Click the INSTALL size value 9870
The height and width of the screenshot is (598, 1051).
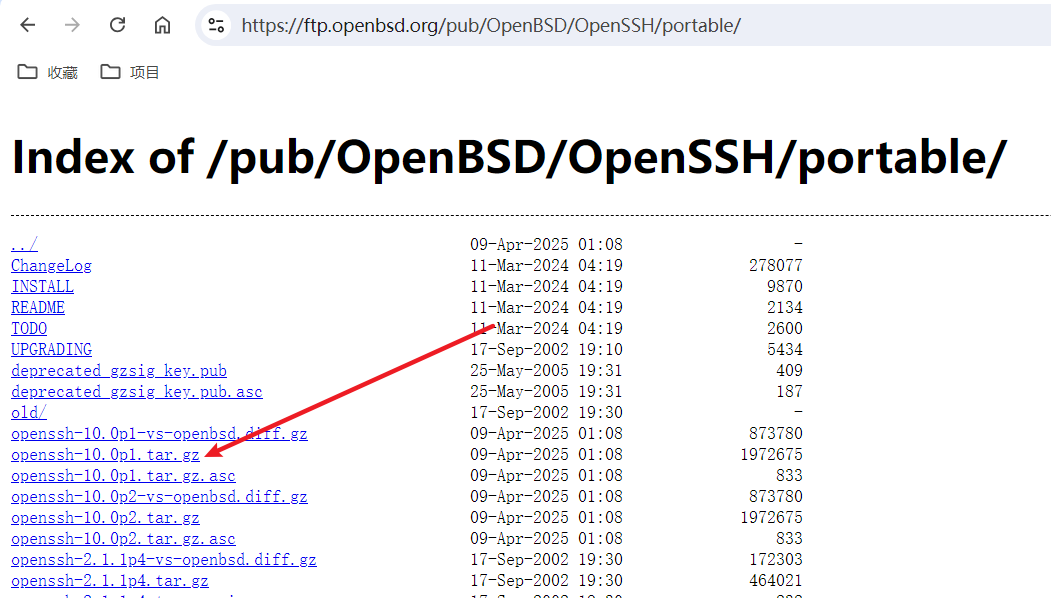(785, 286)
